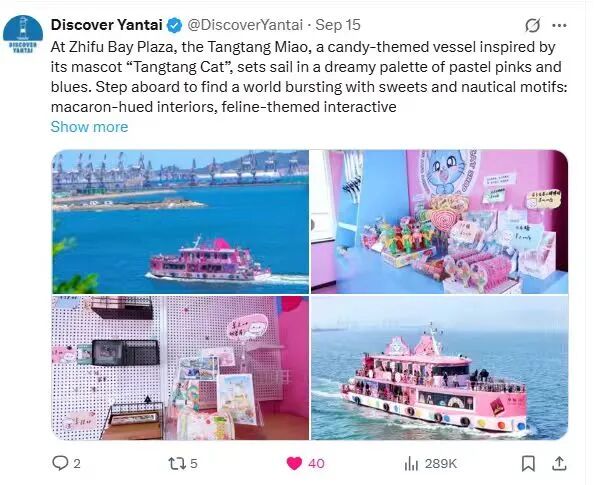Expand post text with Show more
Screen dimensions: 598x485
click(x=89, y=127)
